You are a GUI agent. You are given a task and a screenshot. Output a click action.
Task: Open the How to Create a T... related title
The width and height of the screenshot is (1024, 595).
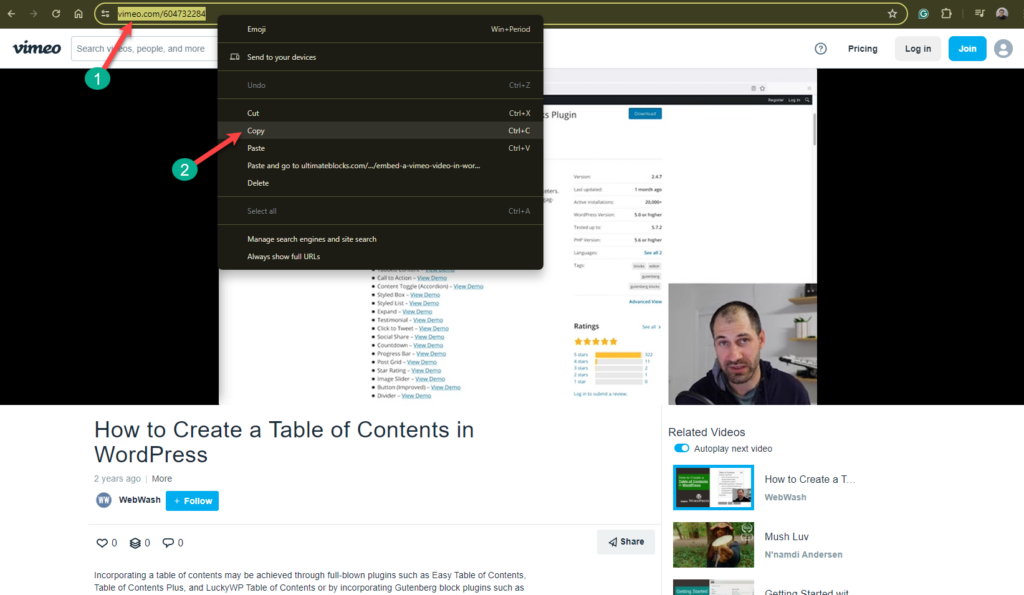click(x=810, y=479)
